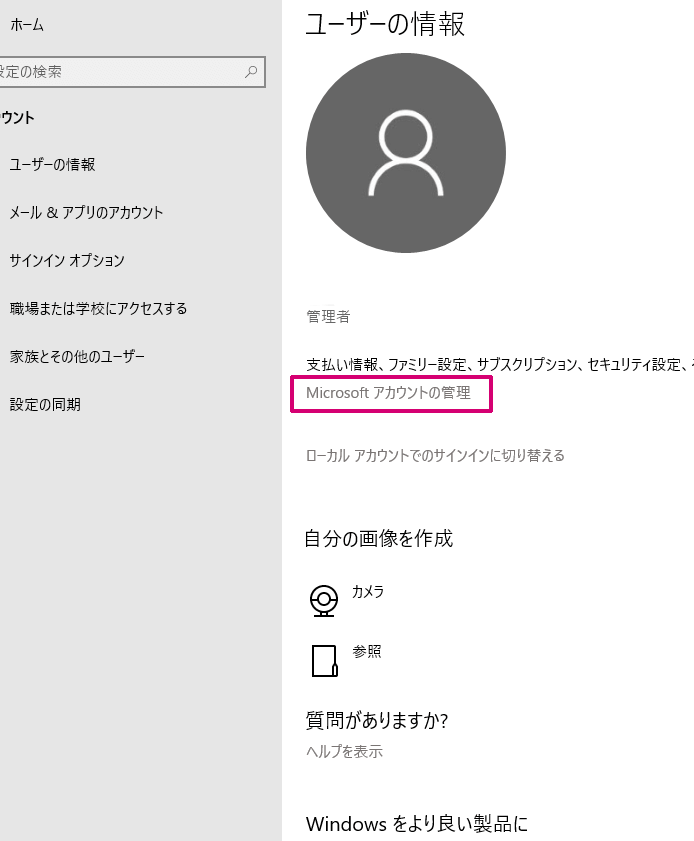
Task: Click ローカル アカウントでのサインインに切り替える link
Action: [435, 456]
